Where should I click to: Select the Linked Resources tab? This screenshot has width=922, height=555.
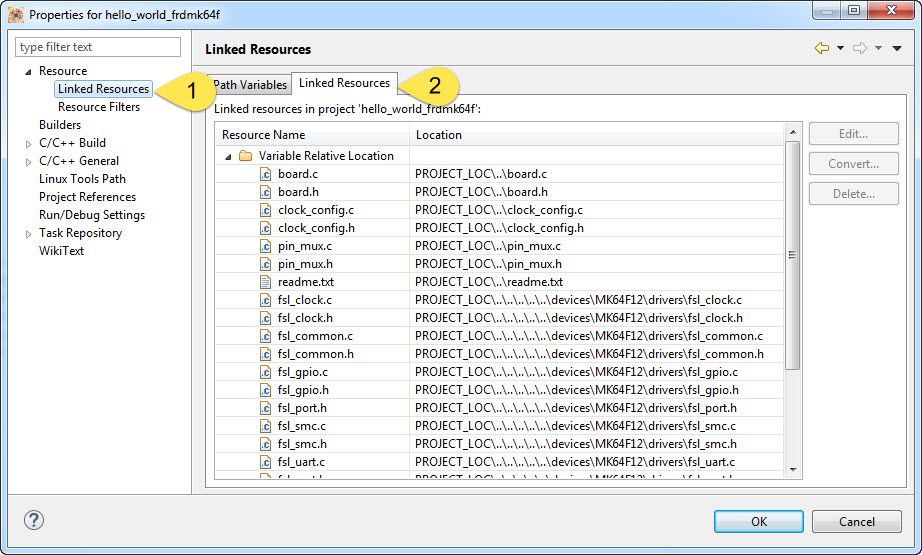344,83
